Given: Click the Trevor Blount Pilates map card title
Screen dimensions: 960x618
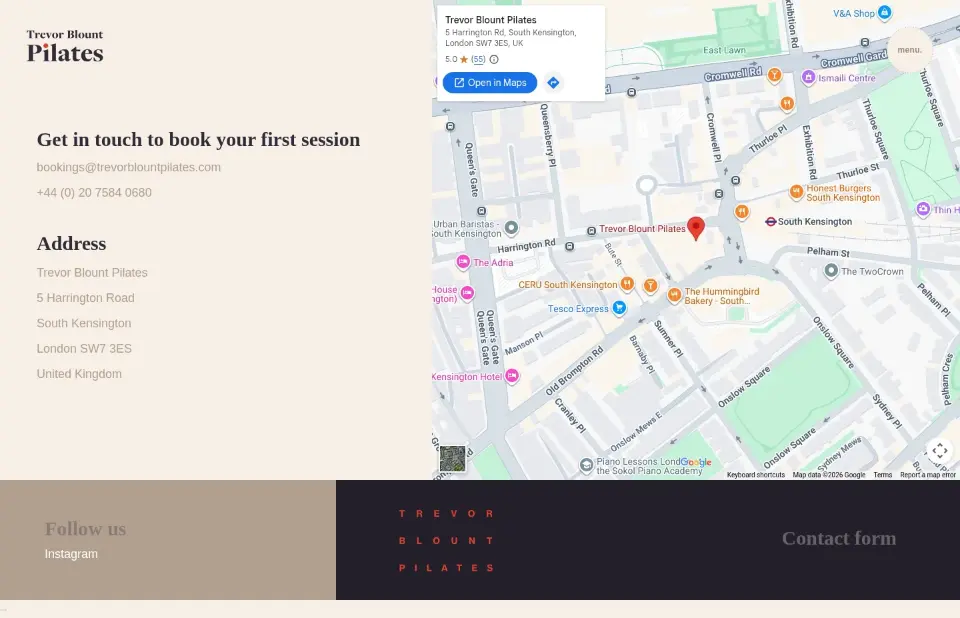Looking at the screenshot, I should 490,20.
